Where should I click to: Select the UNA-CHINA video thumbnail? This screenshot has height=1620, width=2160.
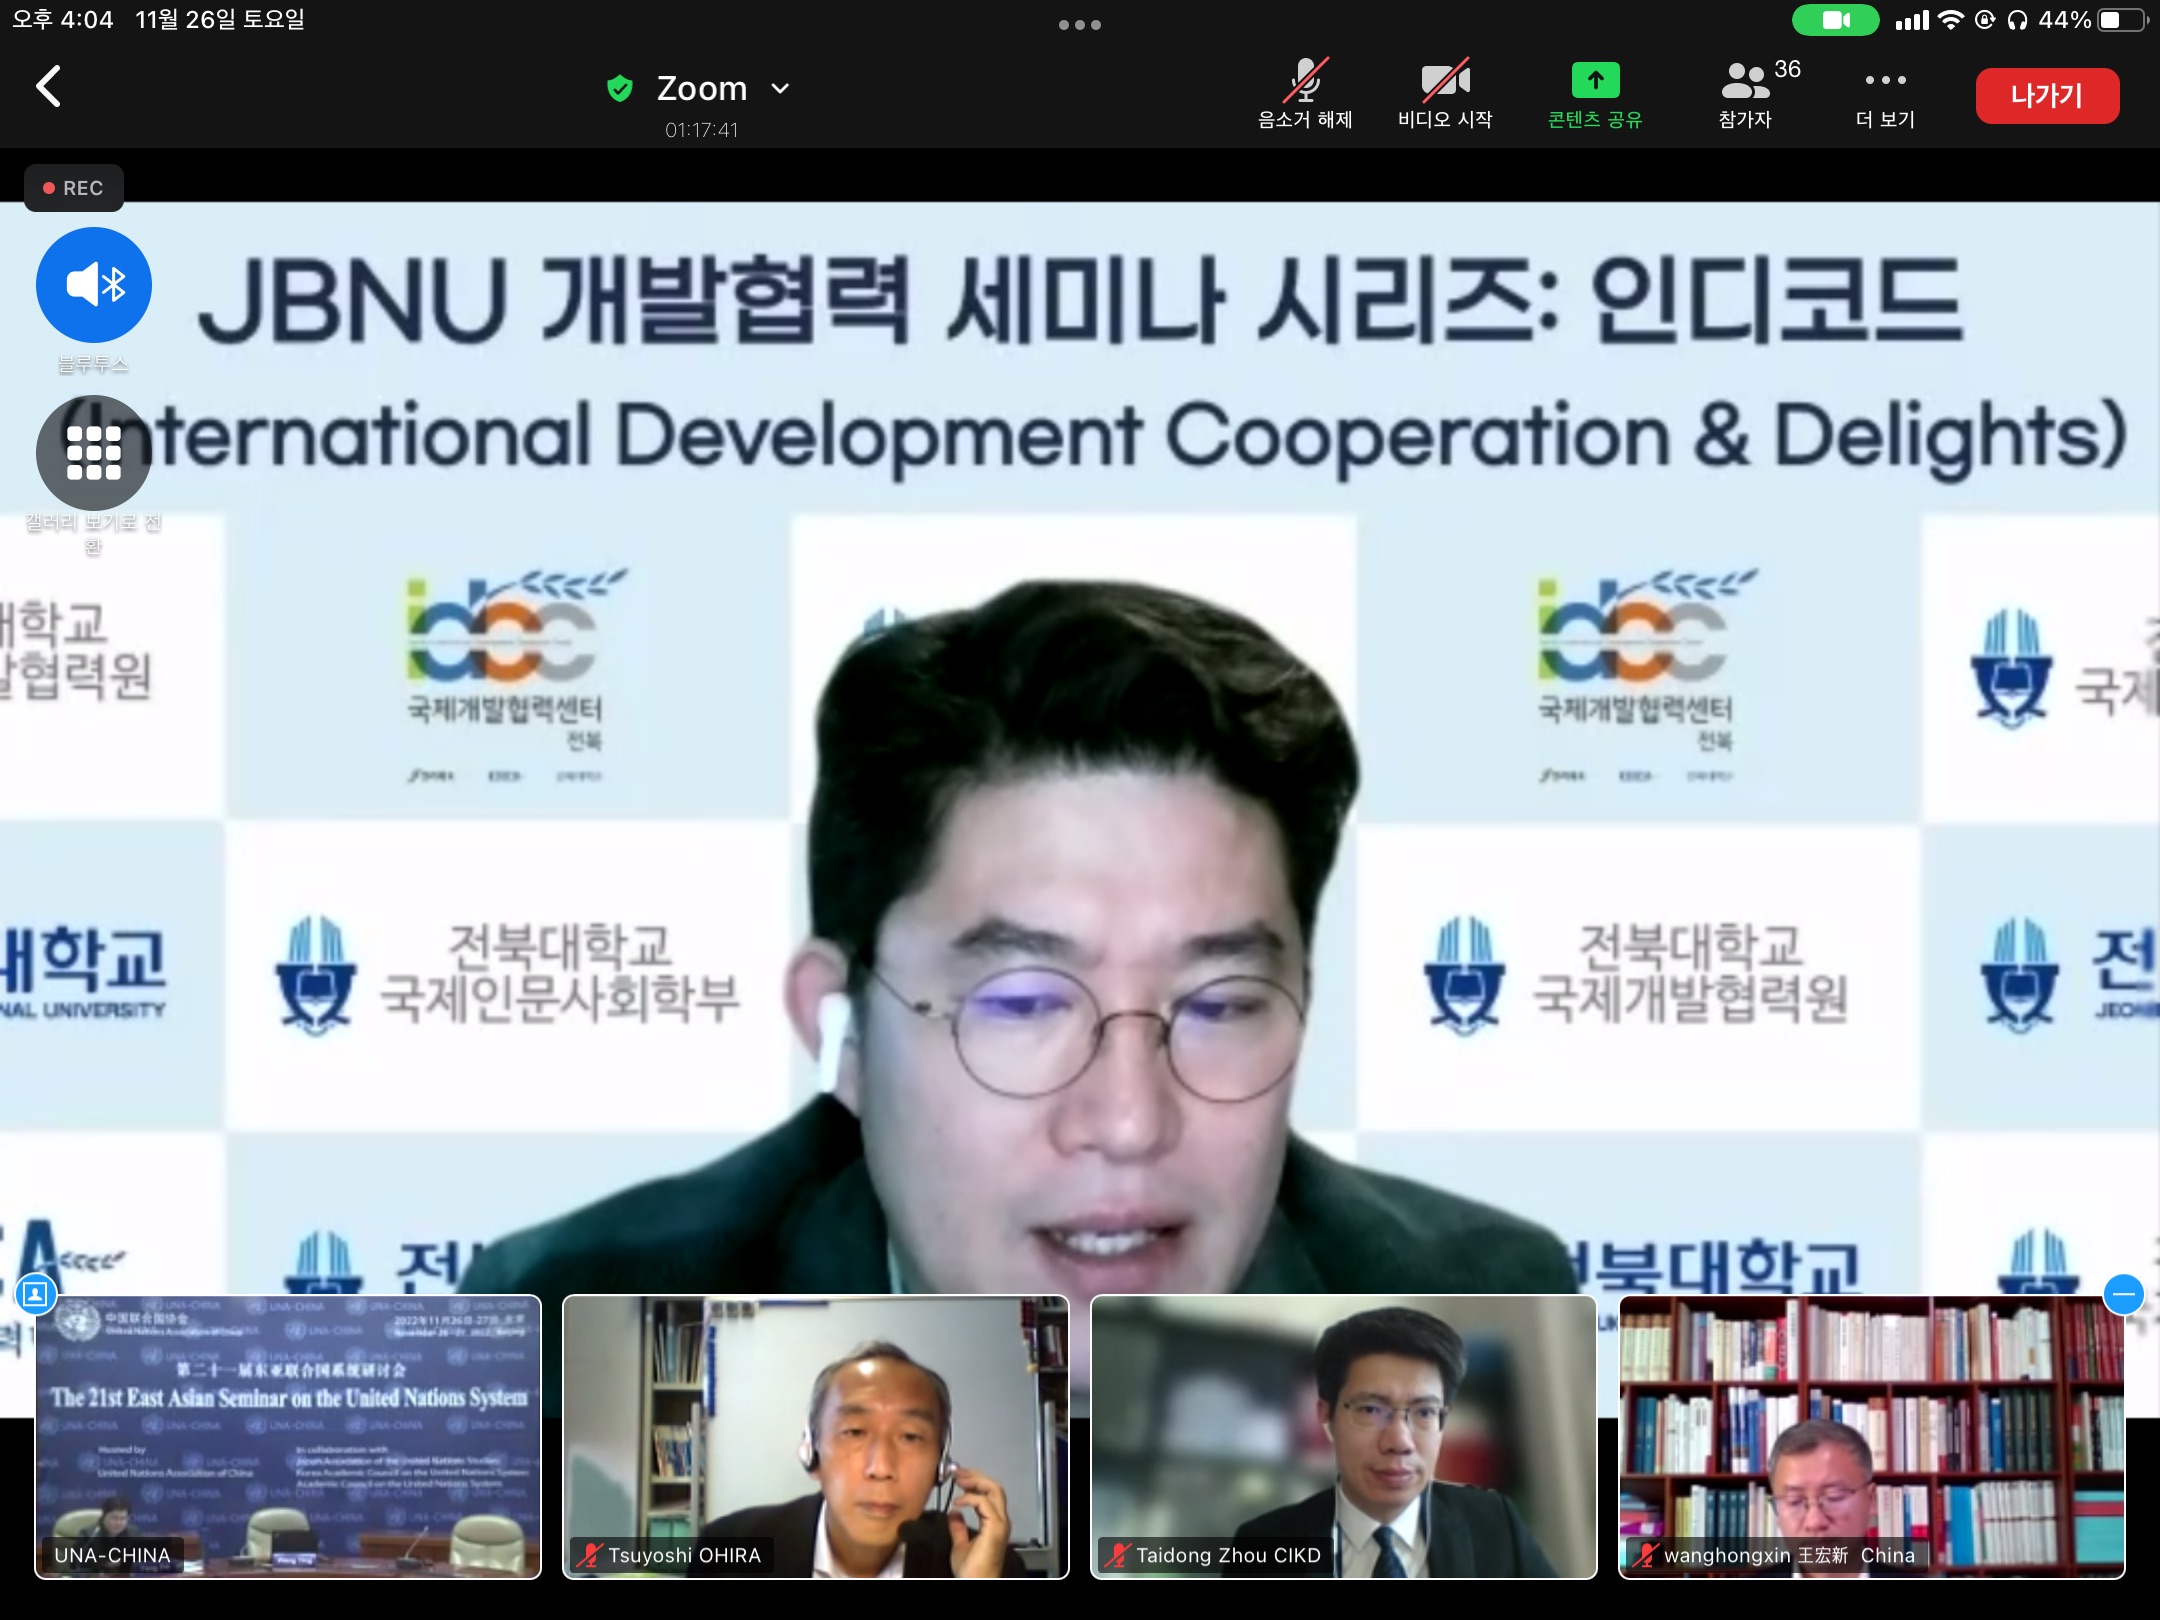click(x=288, y=1437)
